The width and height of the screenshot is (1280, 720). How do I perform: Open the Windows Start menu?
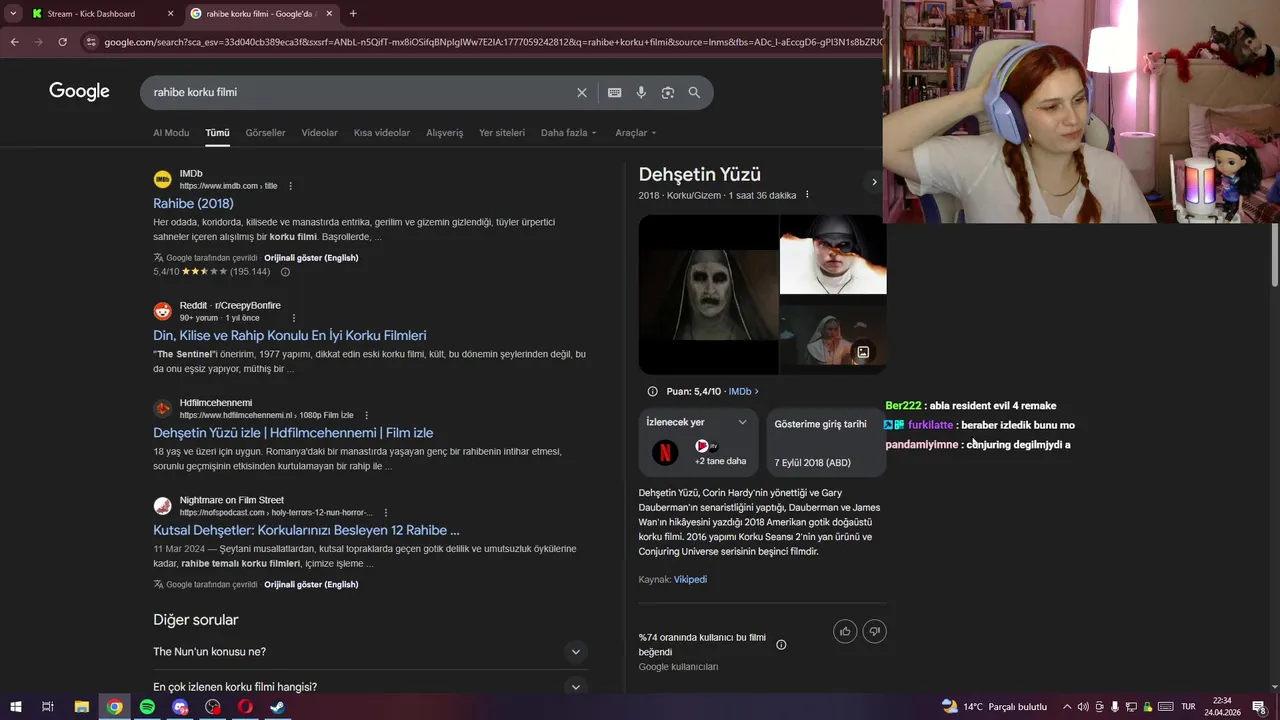[x=15, y=707]
